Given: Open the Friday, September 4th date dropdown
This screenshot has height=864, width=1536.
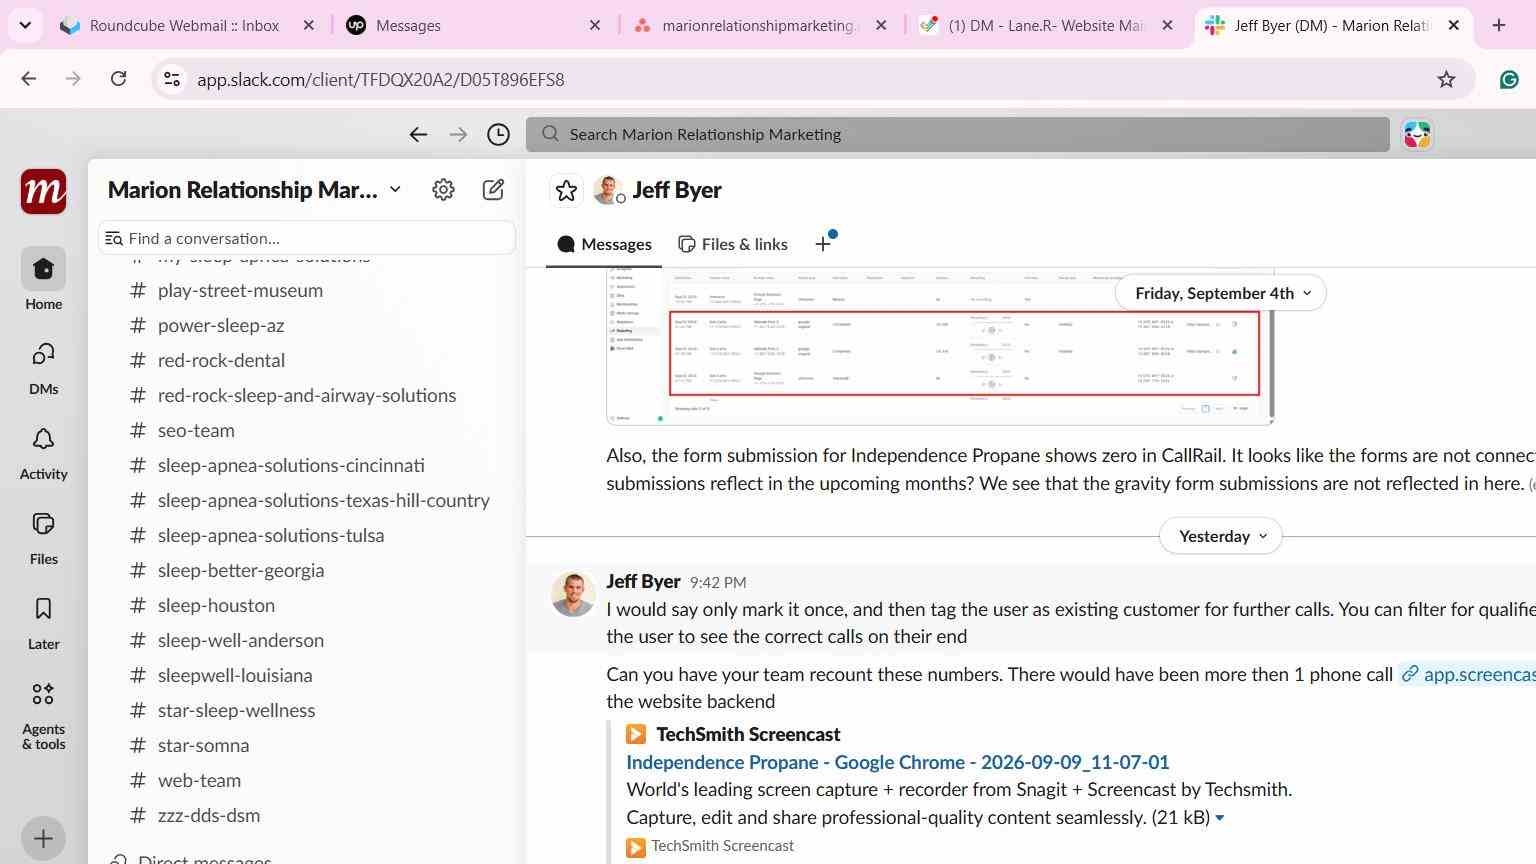Looking at the screenshot, I should (1220, 293).
